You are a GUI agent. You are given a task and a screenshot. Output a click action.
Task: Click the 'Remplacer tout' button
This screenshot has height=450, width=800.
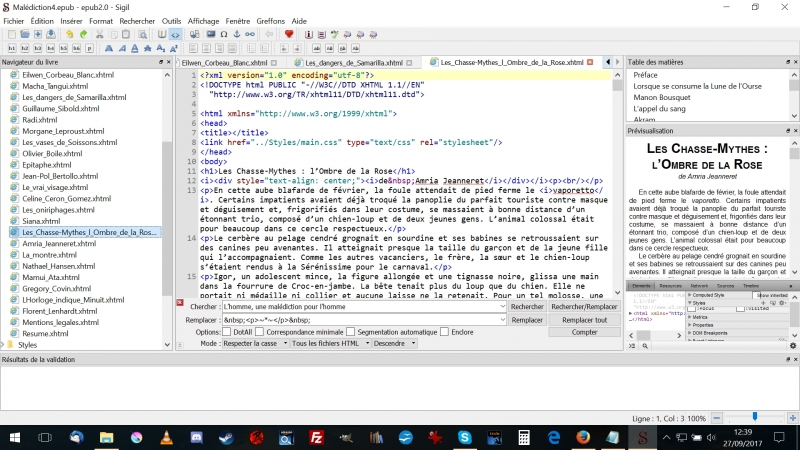click(x=584, y=320)
